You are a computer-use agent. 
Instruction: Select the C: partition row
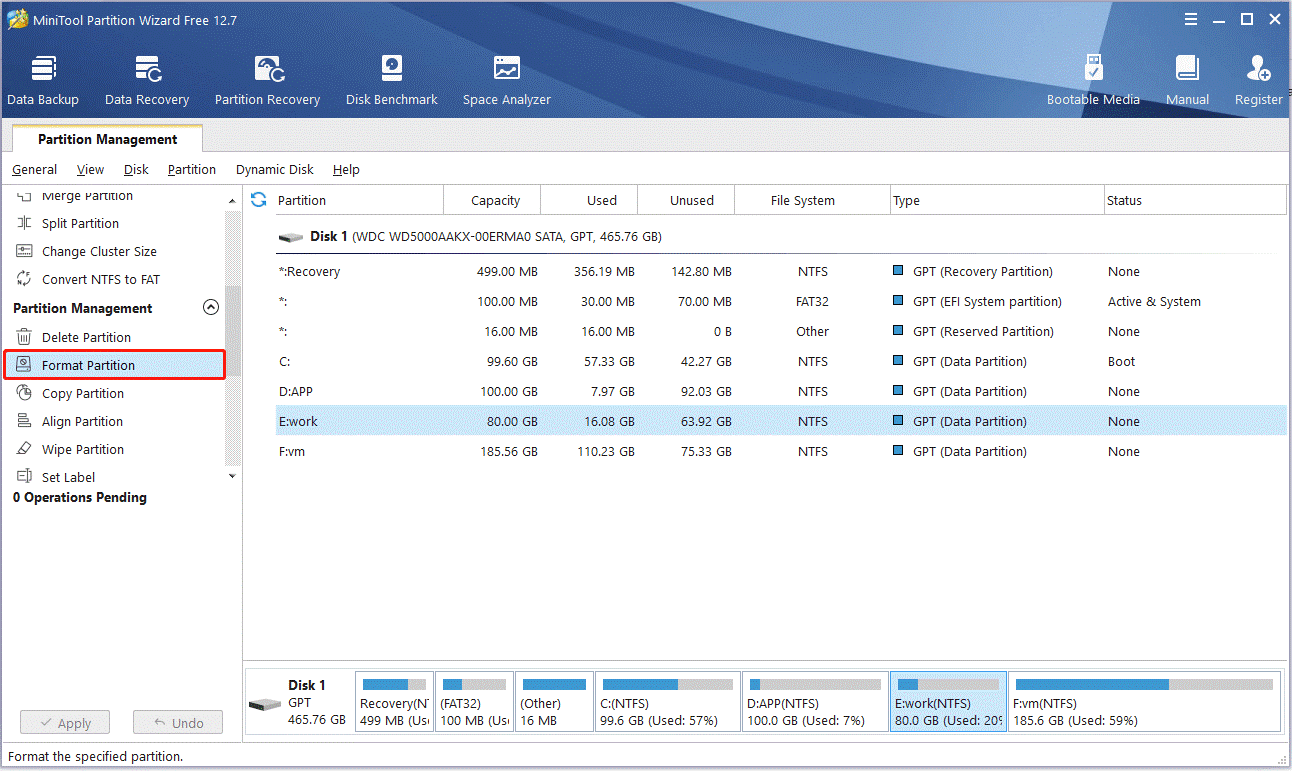781,362
